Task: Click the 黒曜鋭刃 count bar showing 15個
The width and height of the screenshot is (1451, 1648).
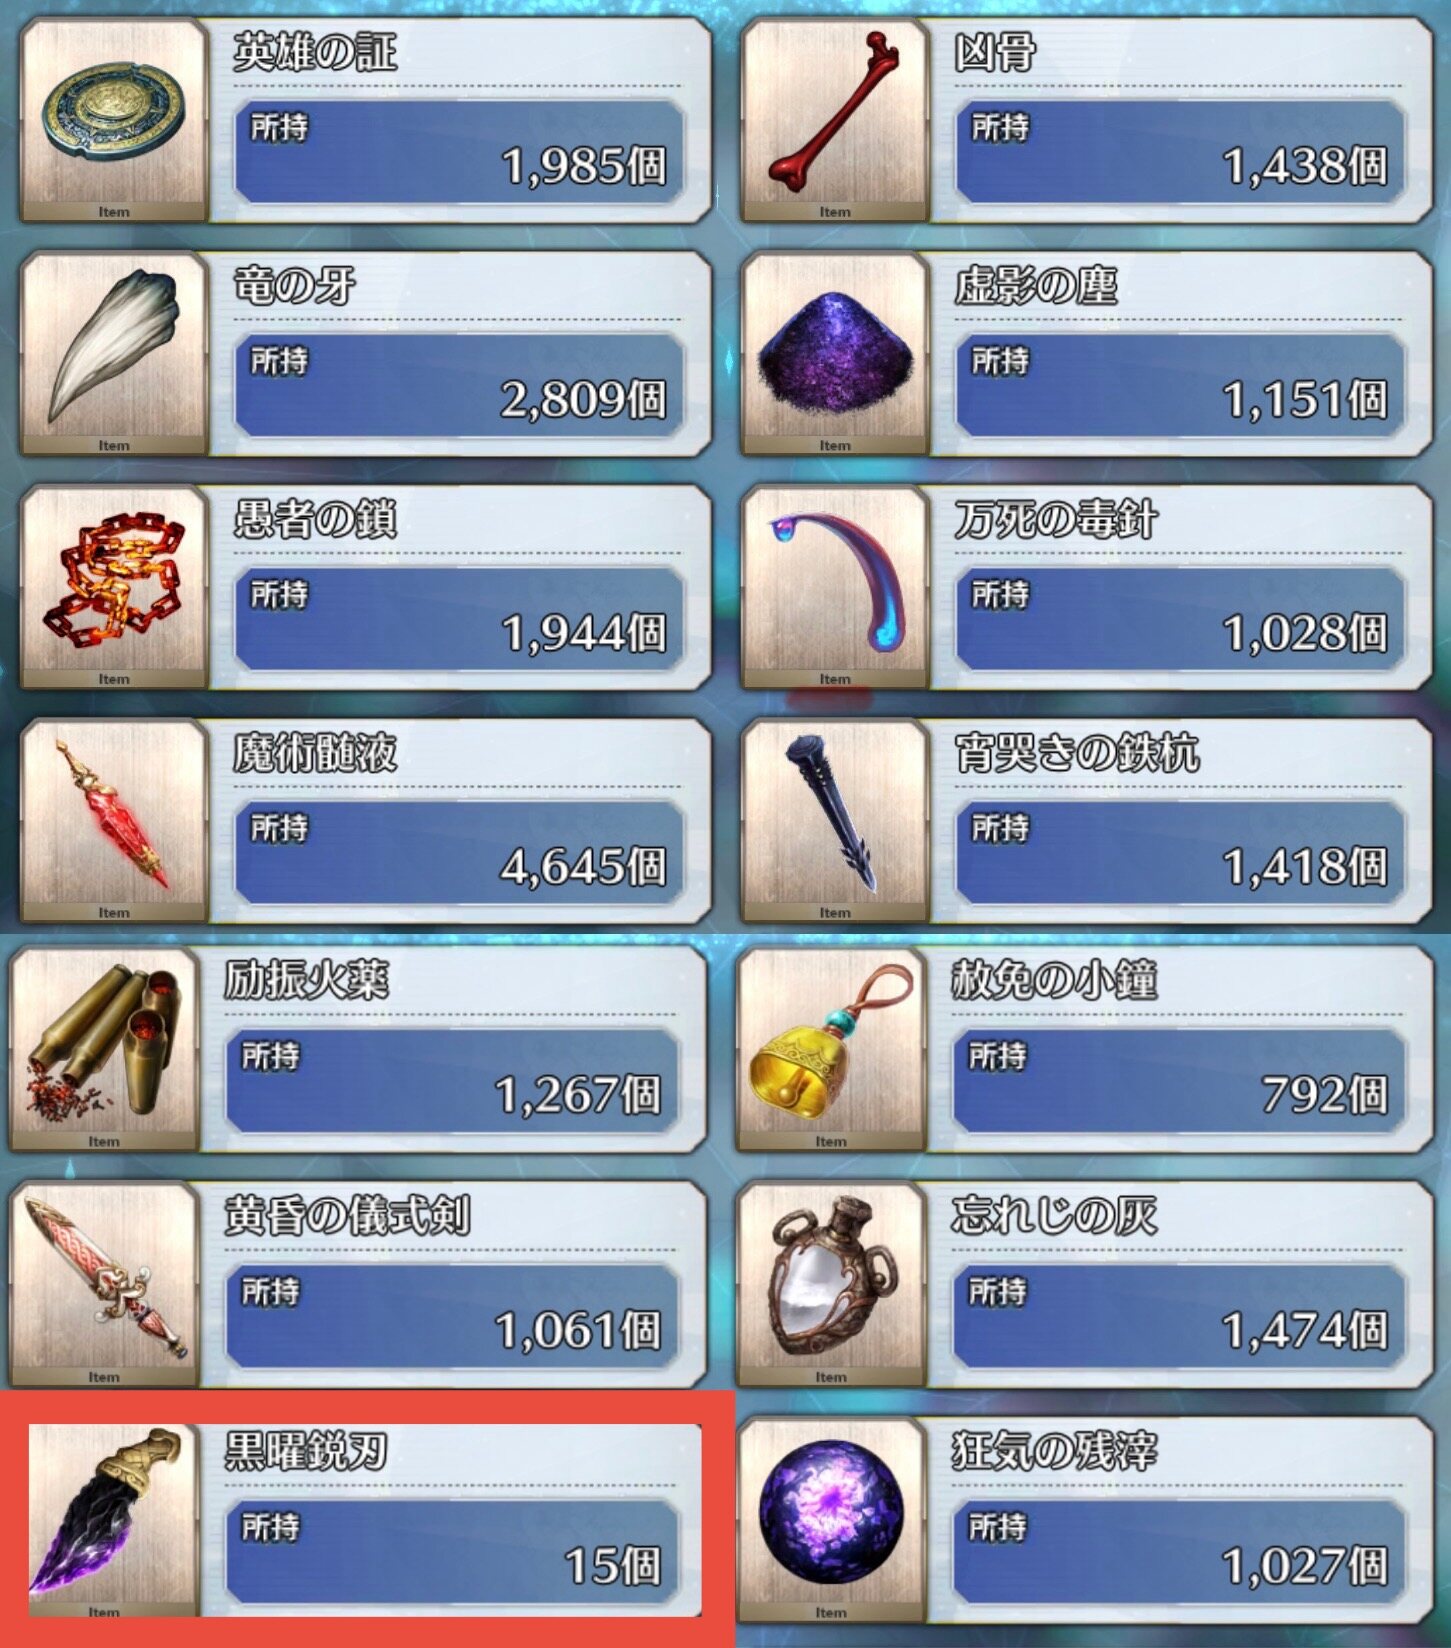Action: point(452,1551)
